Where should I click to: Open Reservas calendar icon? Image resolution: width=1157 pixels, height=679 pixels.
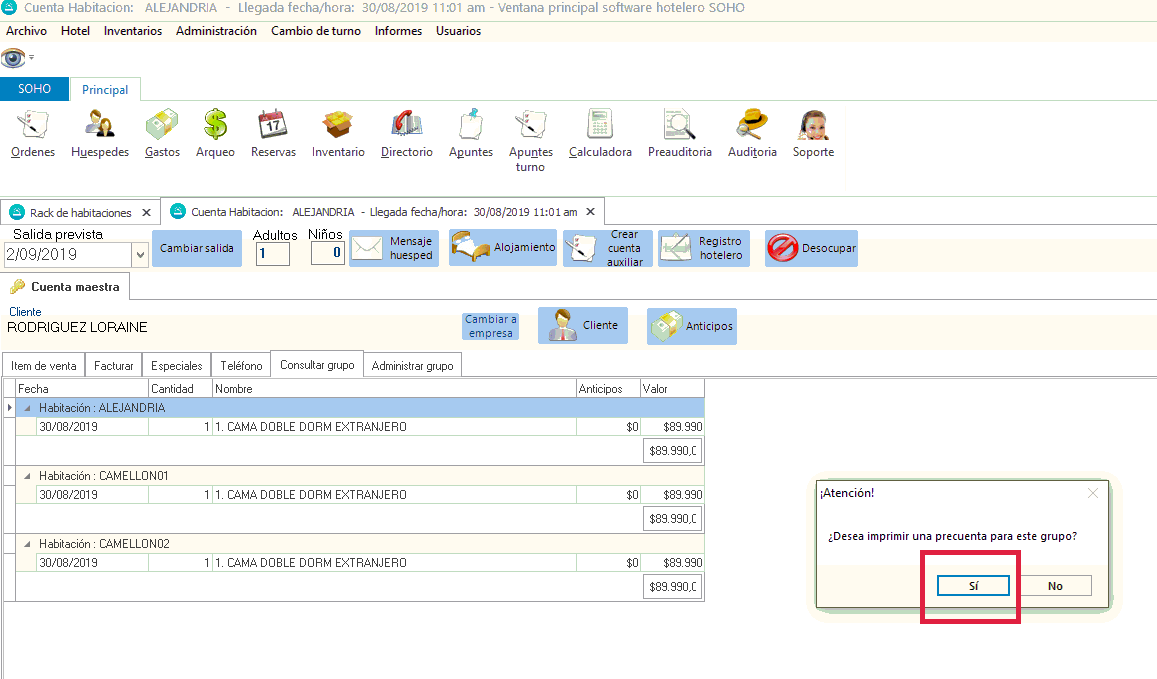coord(273,134)
